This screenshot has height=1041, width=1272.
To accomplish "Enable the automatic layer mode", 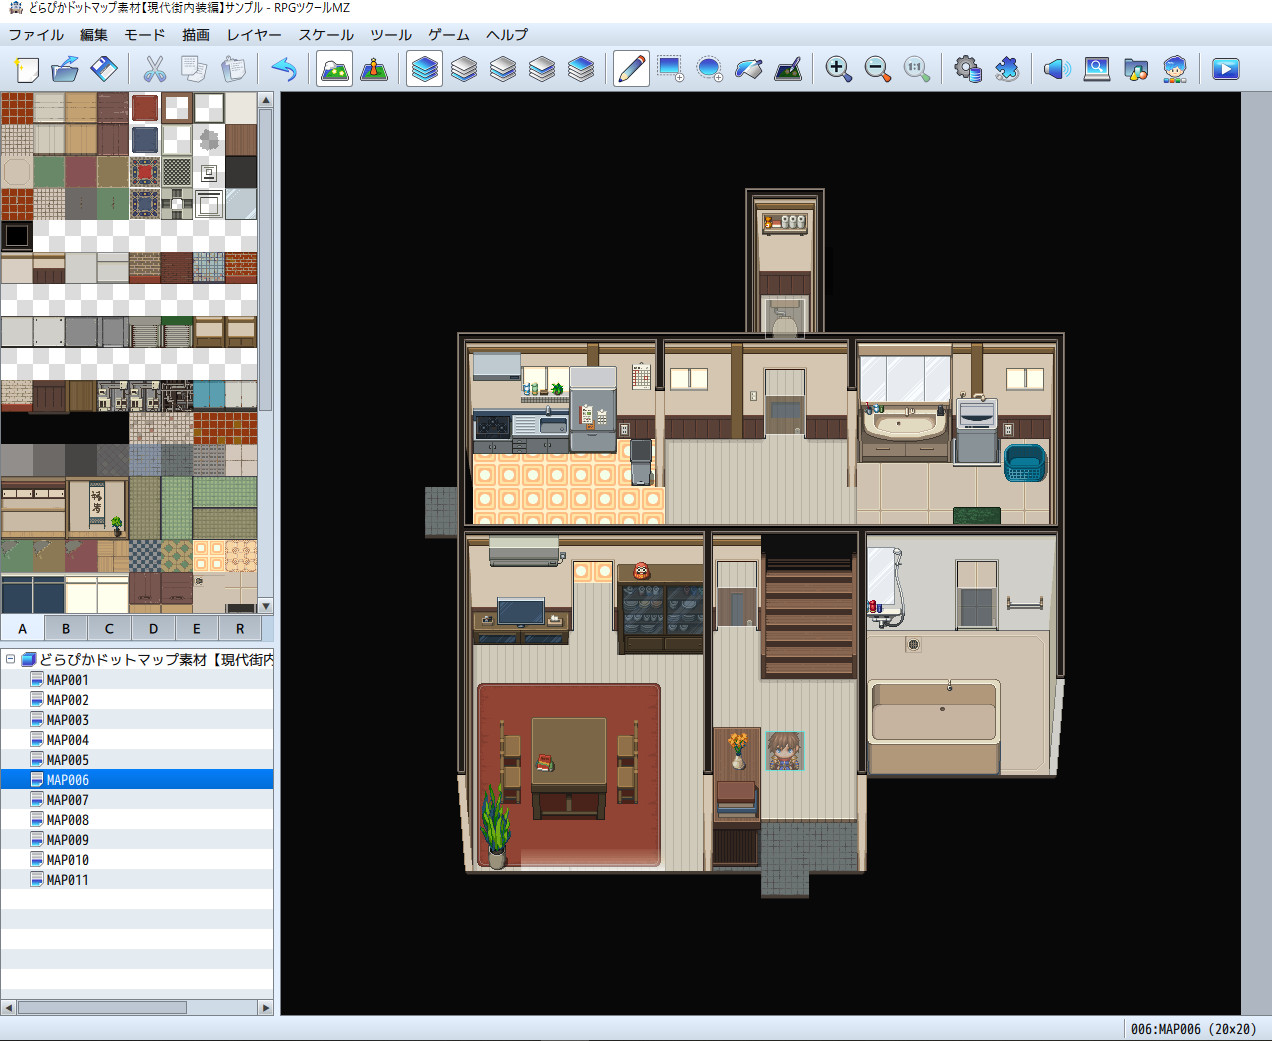I will 424,68.
